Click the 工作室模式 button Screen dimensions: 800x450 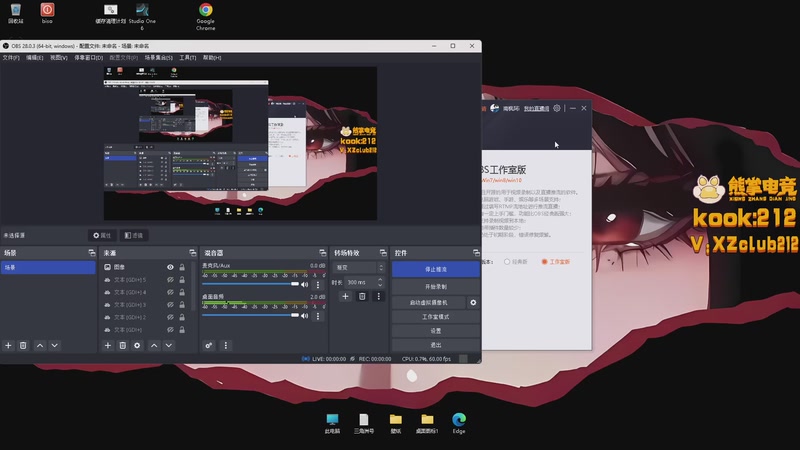pos(436,317)
